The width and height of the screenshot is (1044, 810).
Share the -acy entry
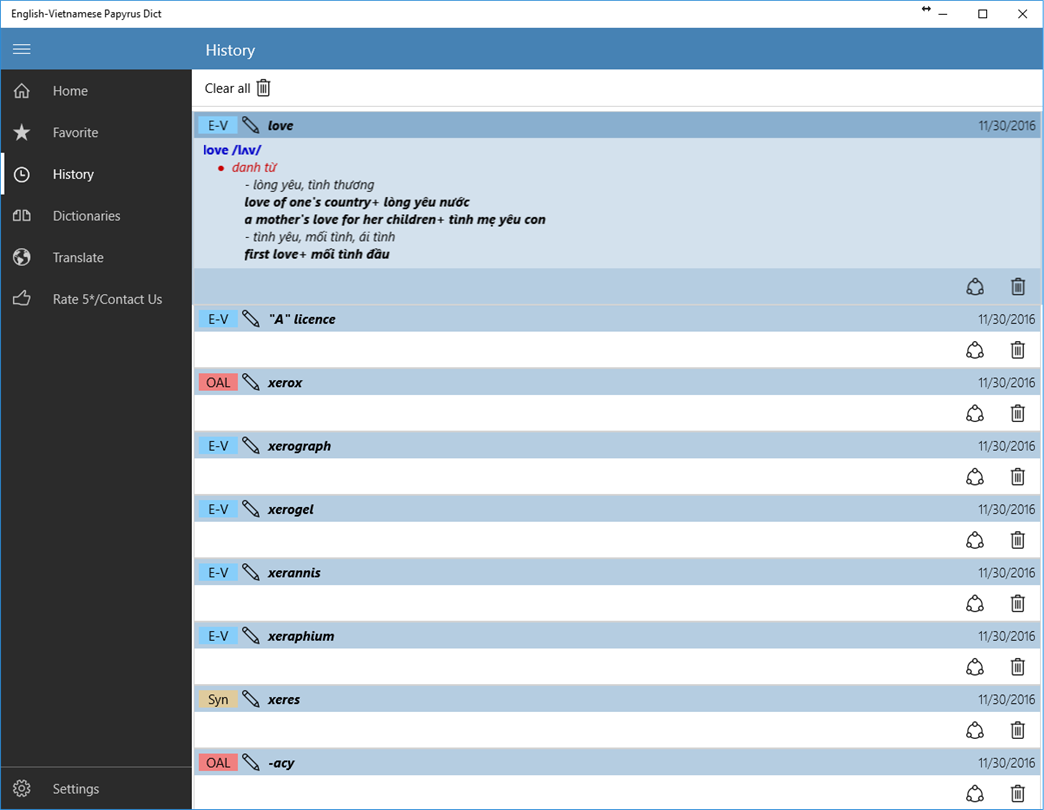[975, 793]
